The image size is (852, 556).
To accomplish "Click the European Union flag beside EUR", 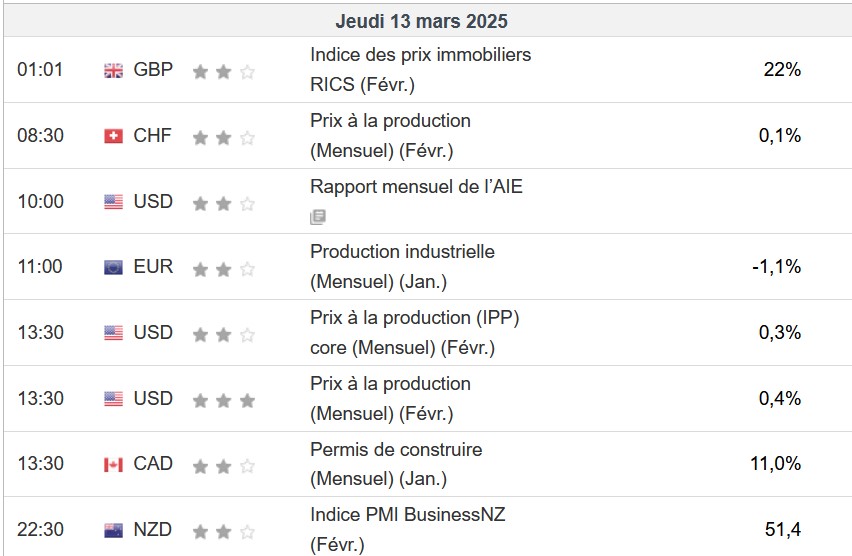I will pos(113,267).
